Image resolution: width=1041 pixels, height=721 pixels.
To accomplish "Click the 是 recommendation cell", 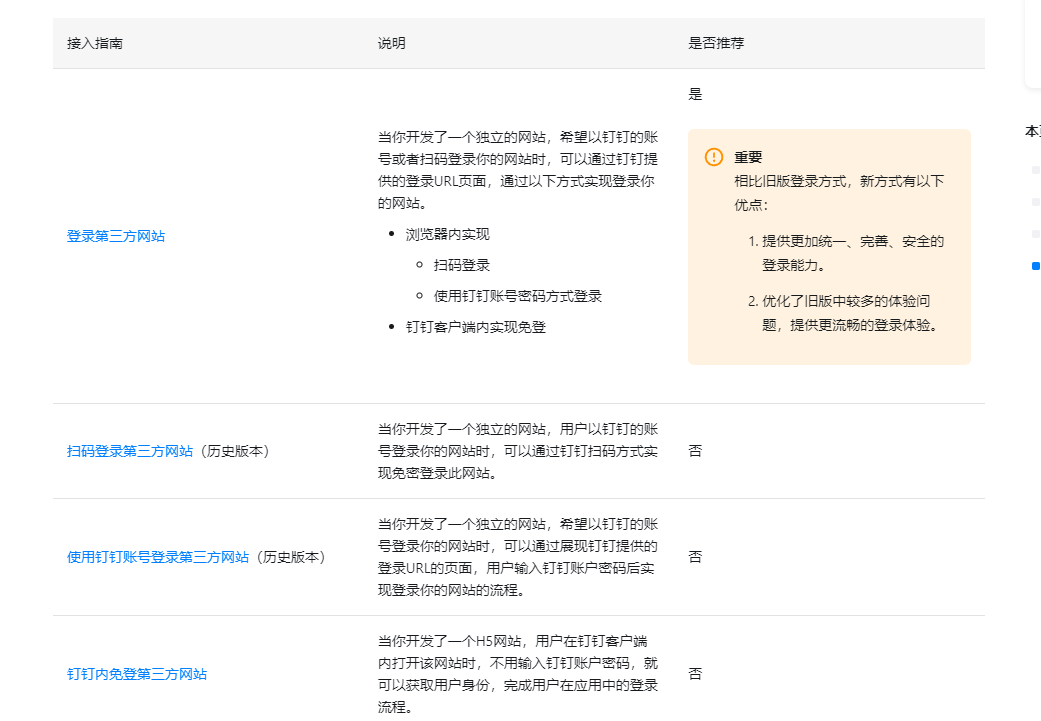I will click(695, 94).
